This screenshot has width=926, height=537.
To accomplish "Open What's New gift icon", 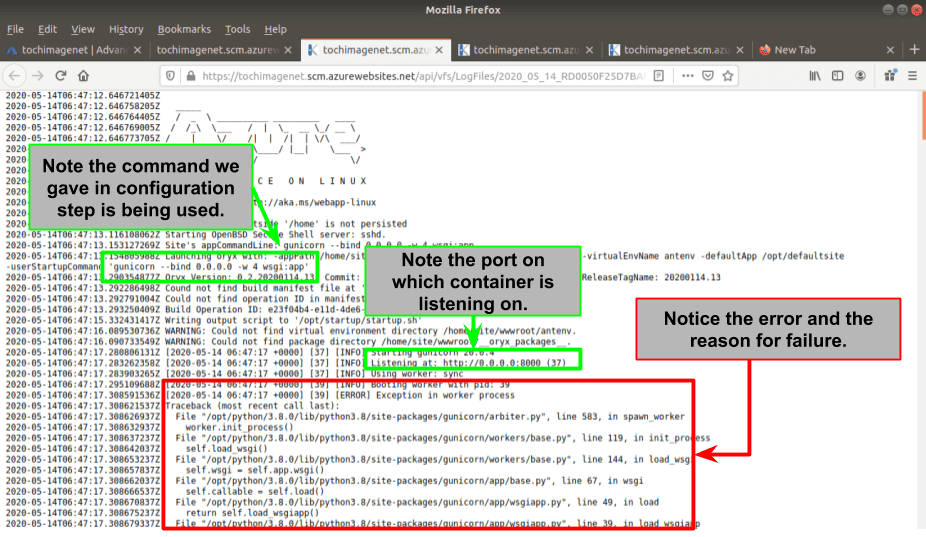I will coord(890,76).
